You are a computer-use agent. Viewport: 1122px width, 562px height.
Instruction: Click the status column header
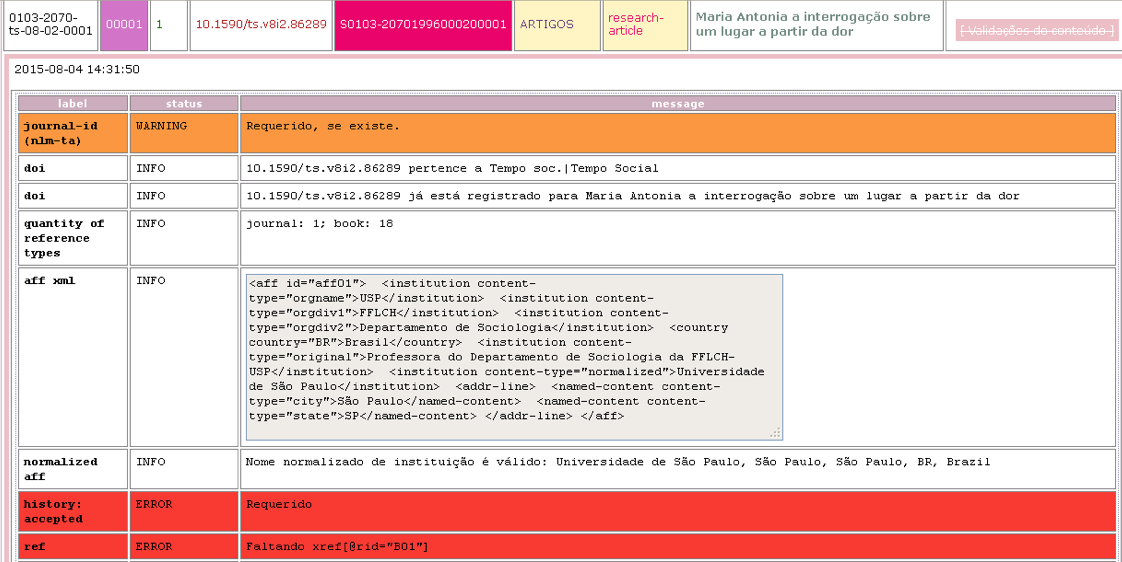(184, 104)
